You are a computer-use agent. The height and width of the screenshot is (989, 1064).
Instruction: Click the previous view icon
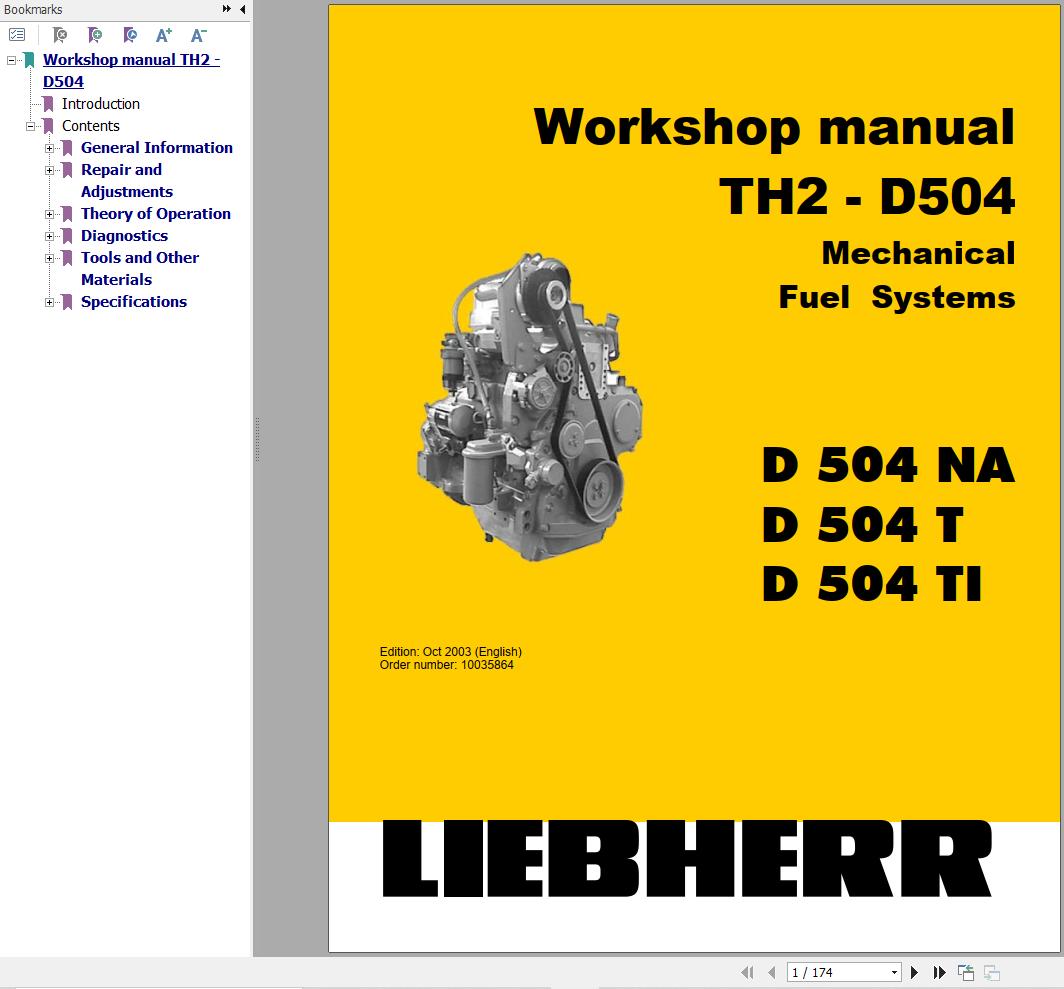[x=966, y=973]
